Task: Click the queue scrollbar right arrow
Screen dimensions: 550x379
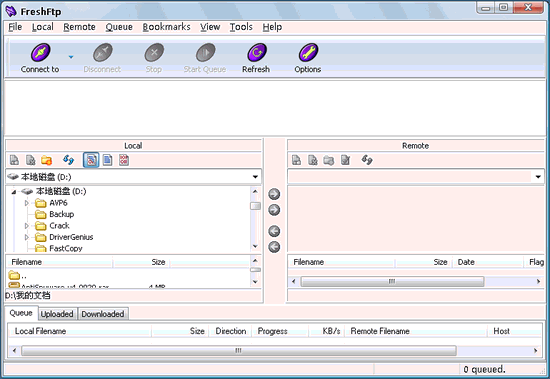Action: (x=536, y=350)
